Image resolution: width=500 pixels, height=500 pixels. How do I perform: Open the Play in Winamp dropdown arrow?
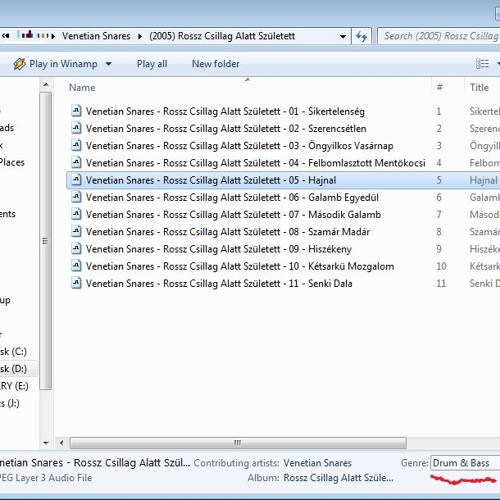click(108, 64)
